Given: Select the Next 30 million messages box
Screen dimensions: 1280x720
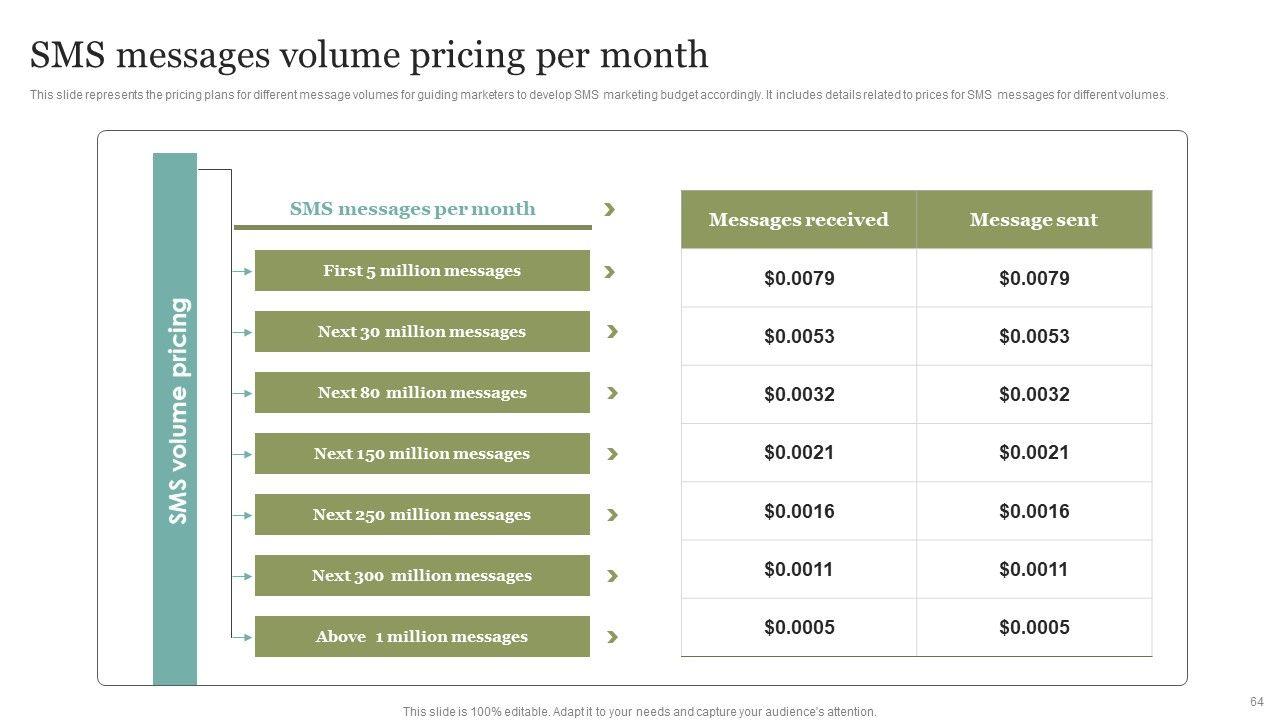Looking at the screenshot, I should (x=422, y=332).
